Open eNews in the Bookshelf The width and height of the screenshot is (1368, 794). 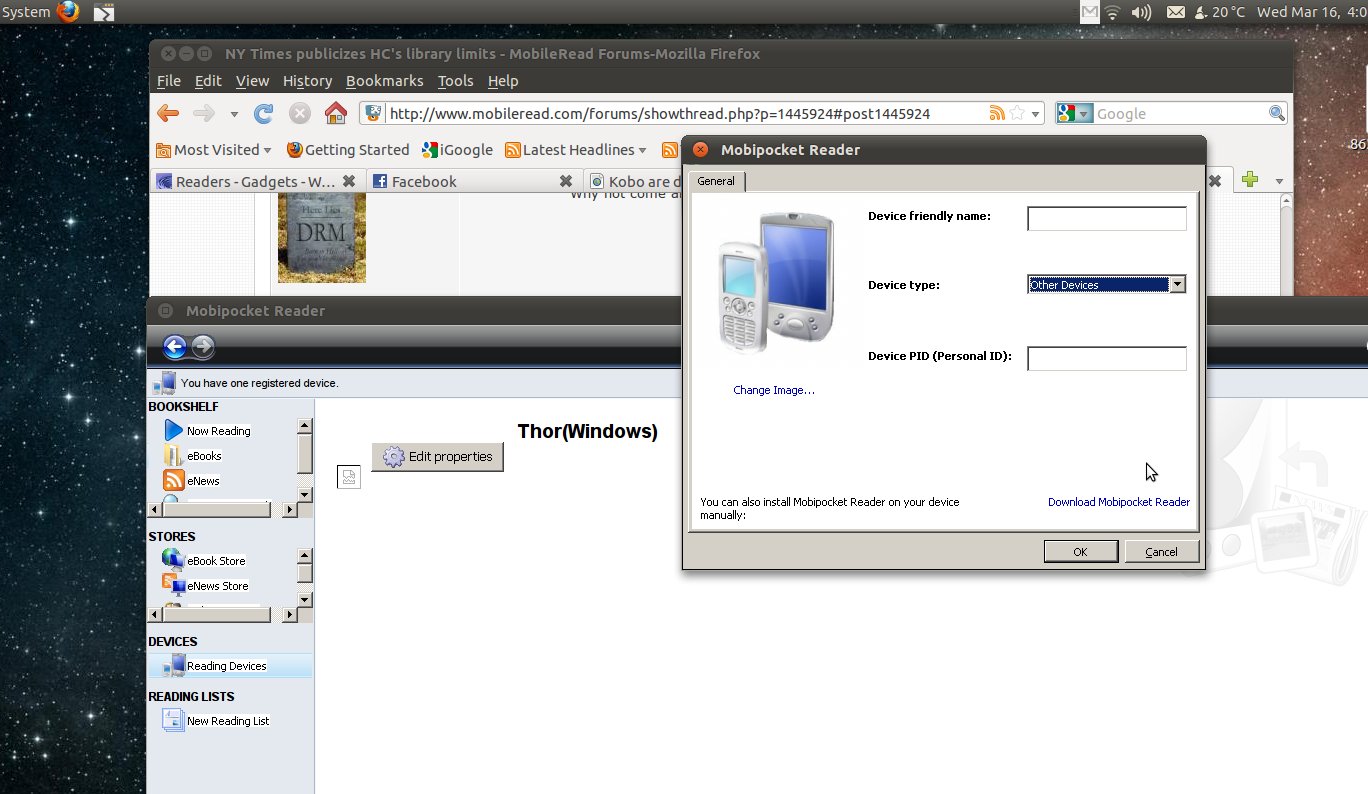pos(191,481)
